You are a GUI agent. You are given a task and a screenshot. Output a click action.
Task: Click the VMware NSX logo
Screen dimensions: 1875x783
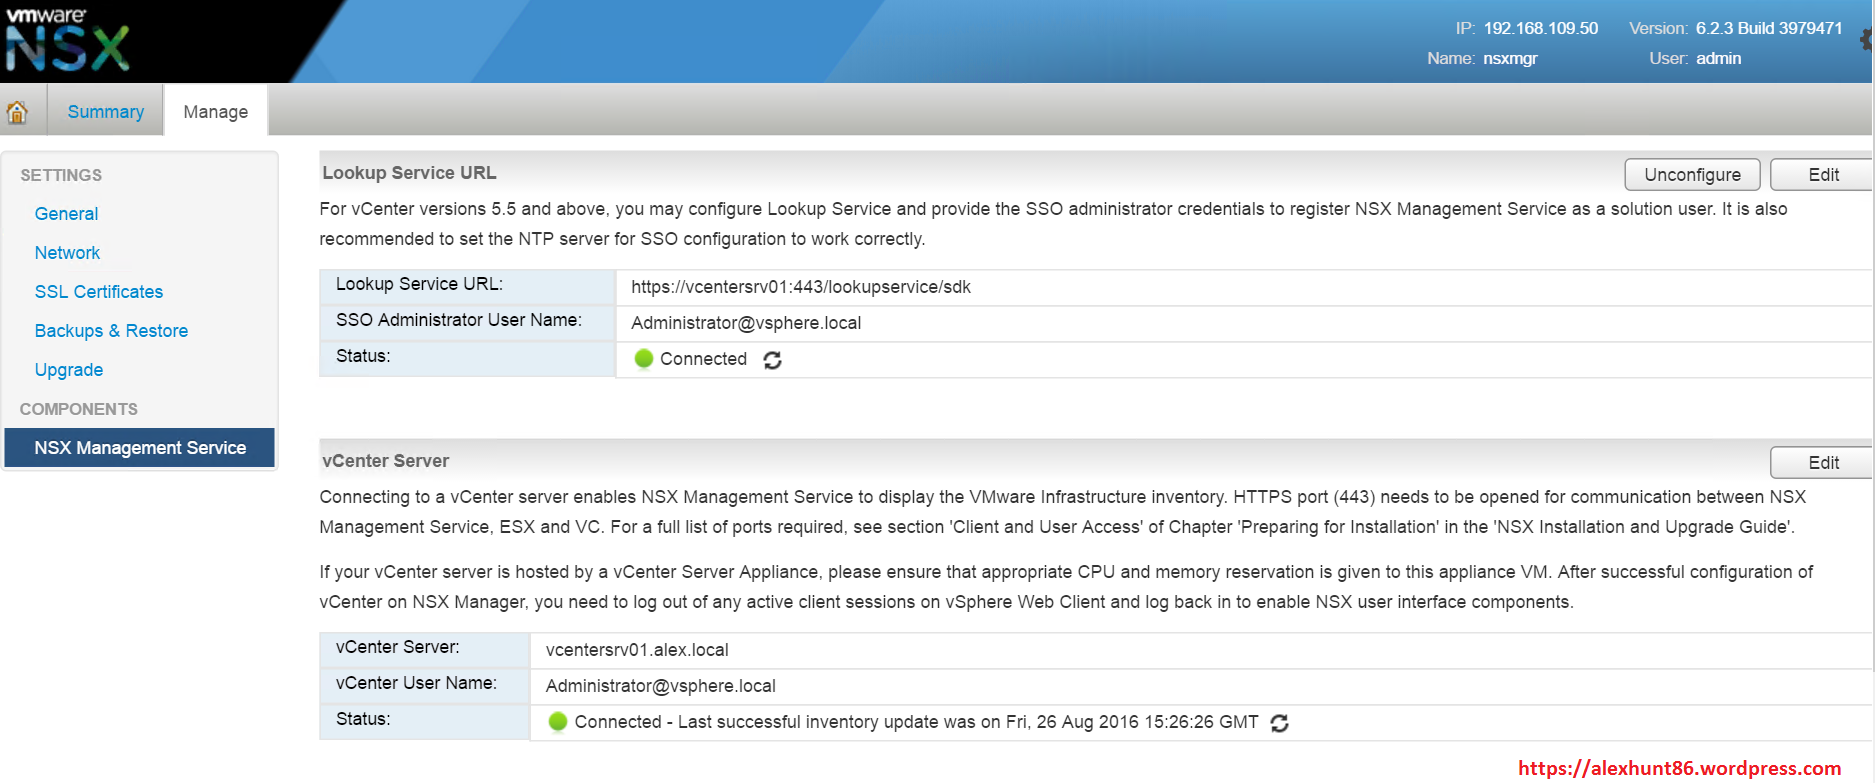[x=67, y=40]
